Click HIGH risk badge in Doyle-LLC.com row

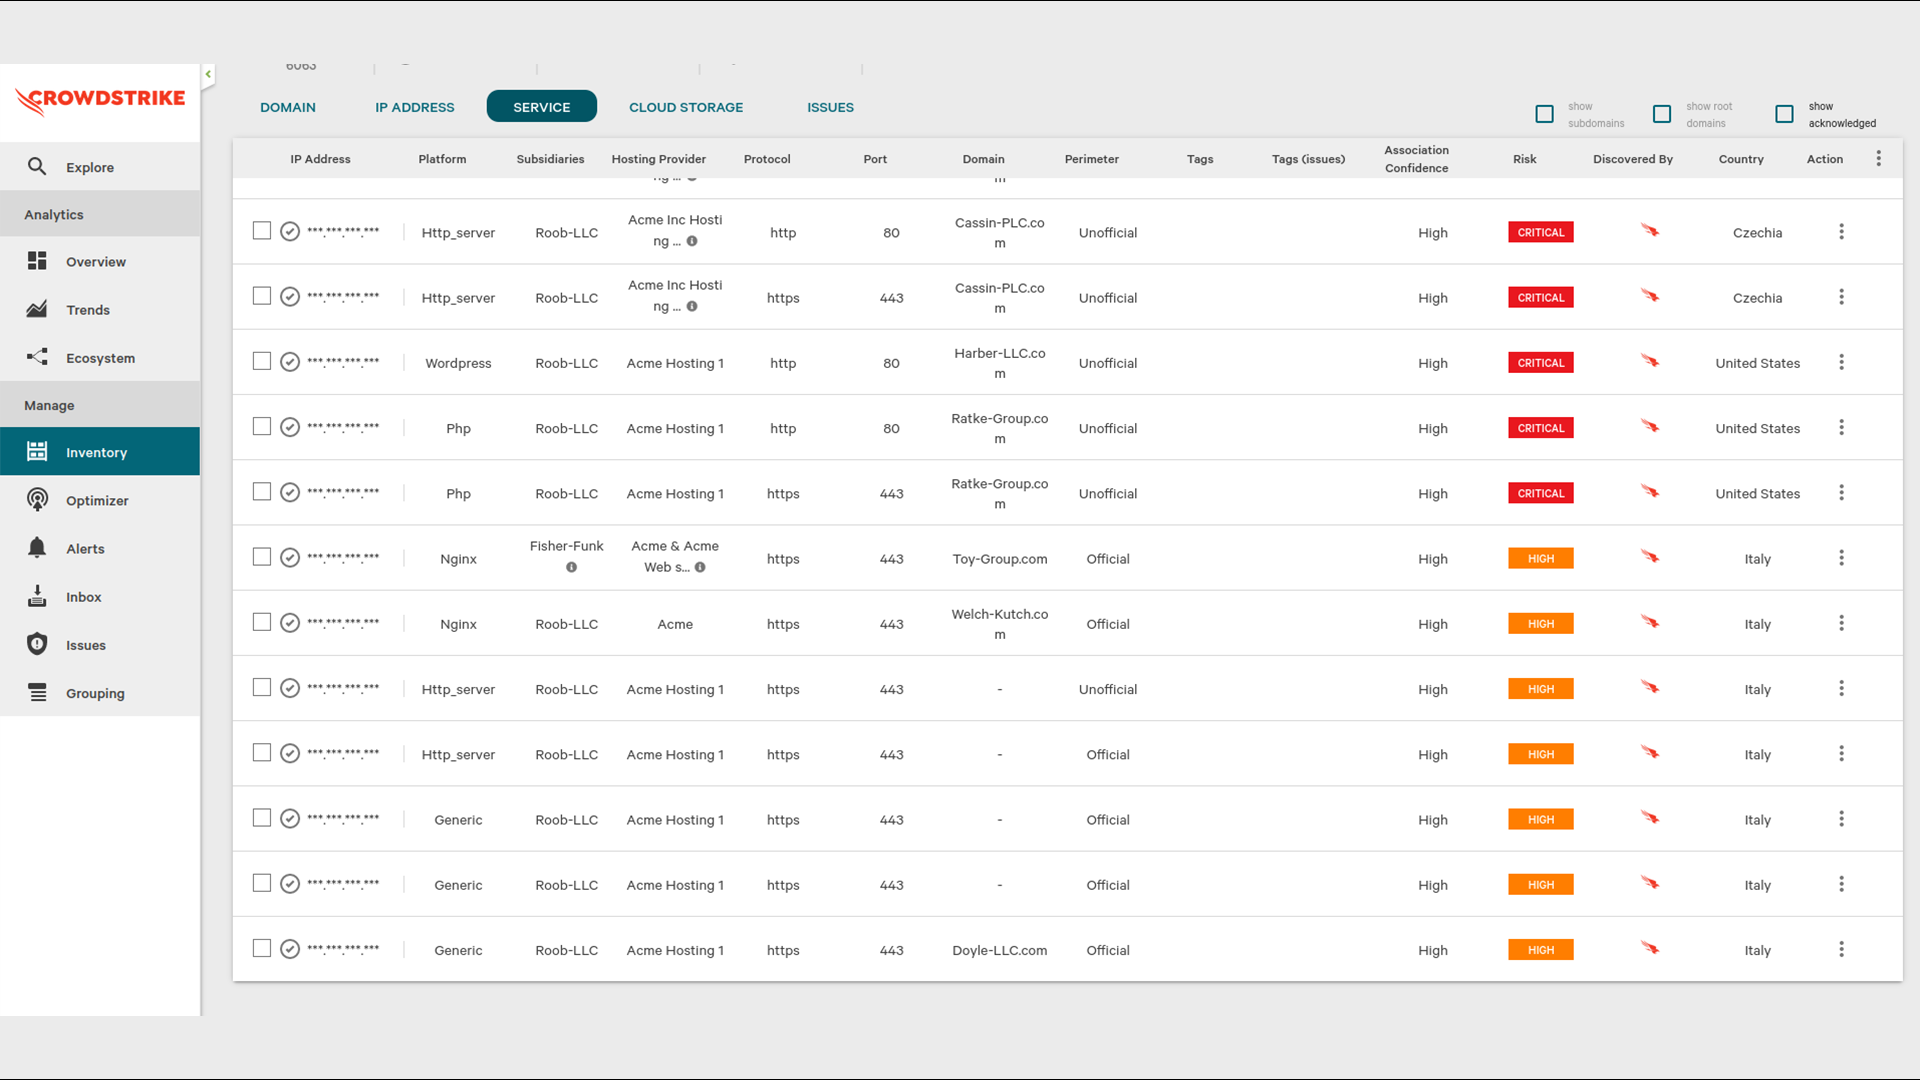tap(1541, 949)
